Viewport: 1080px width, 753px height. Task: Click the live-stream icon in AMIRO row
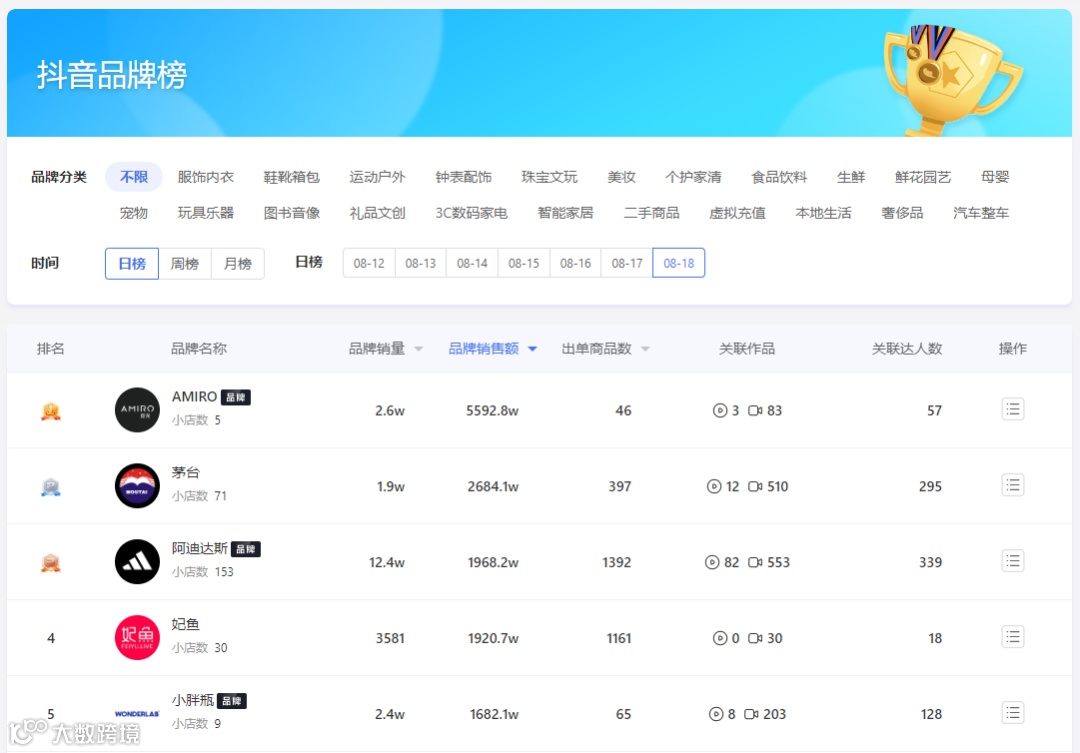pyautogui.click(x=720, y=411)
